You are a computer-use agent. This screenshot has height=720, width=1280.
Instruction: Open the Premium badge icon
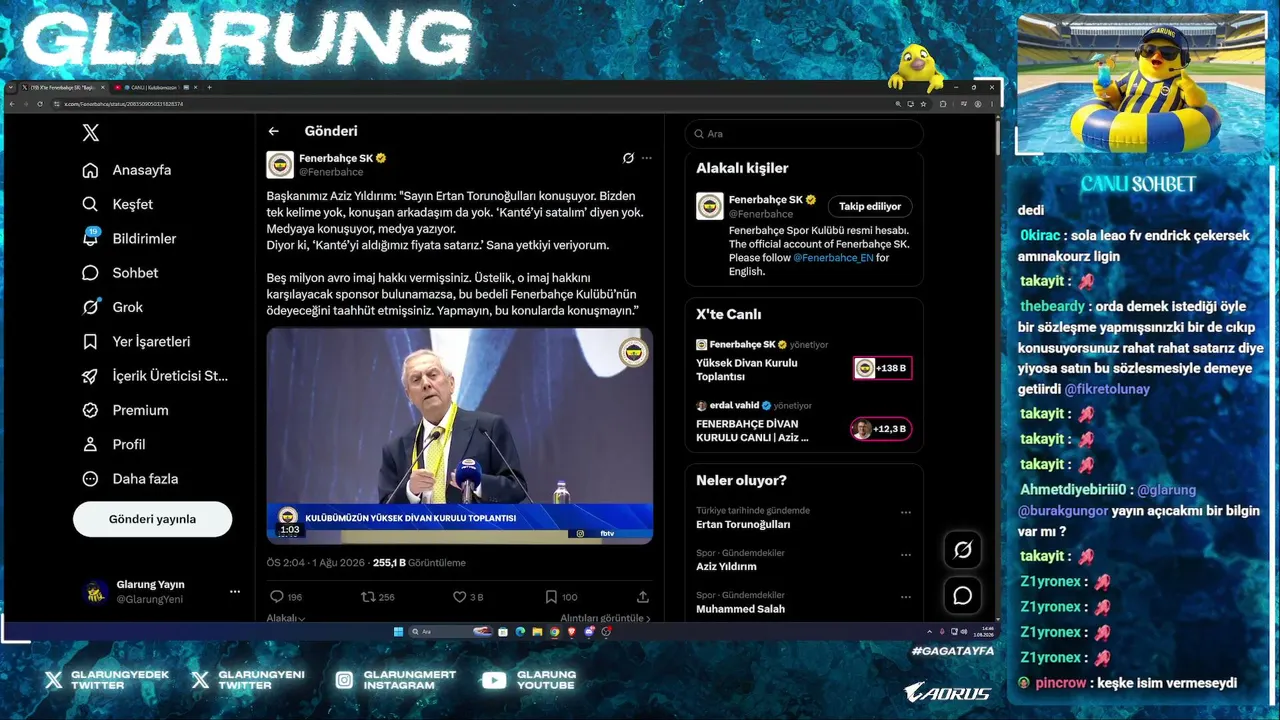click(x=90, y=410)
